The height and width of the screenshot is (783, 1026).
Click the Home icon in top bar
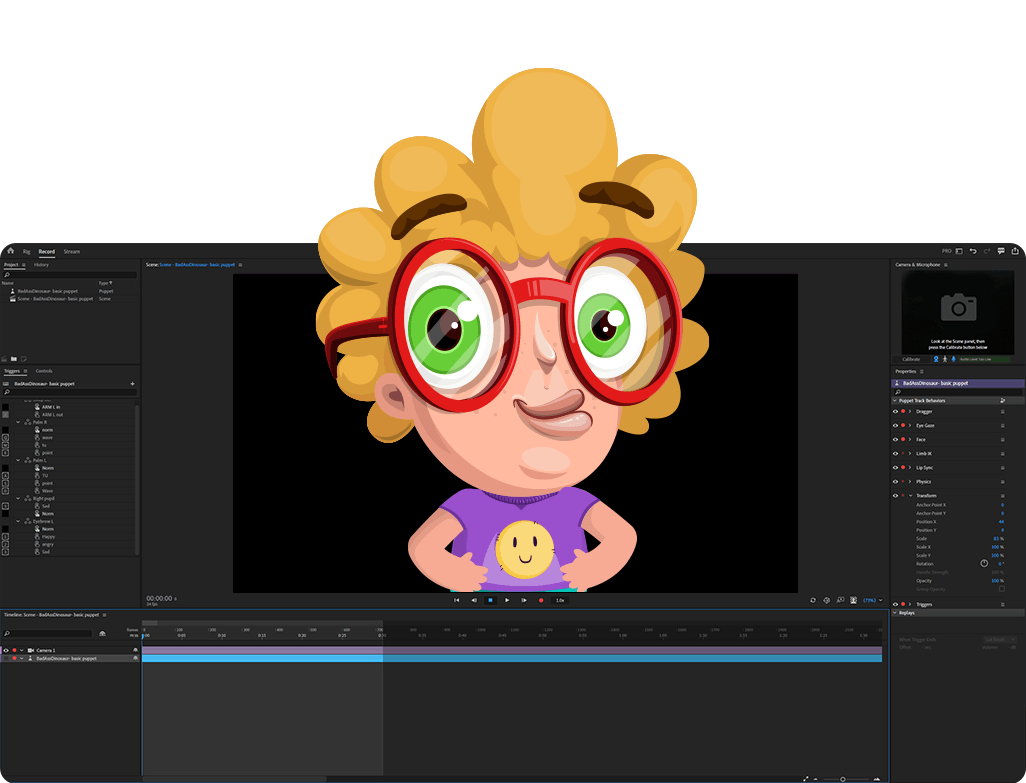pos(10,251)
